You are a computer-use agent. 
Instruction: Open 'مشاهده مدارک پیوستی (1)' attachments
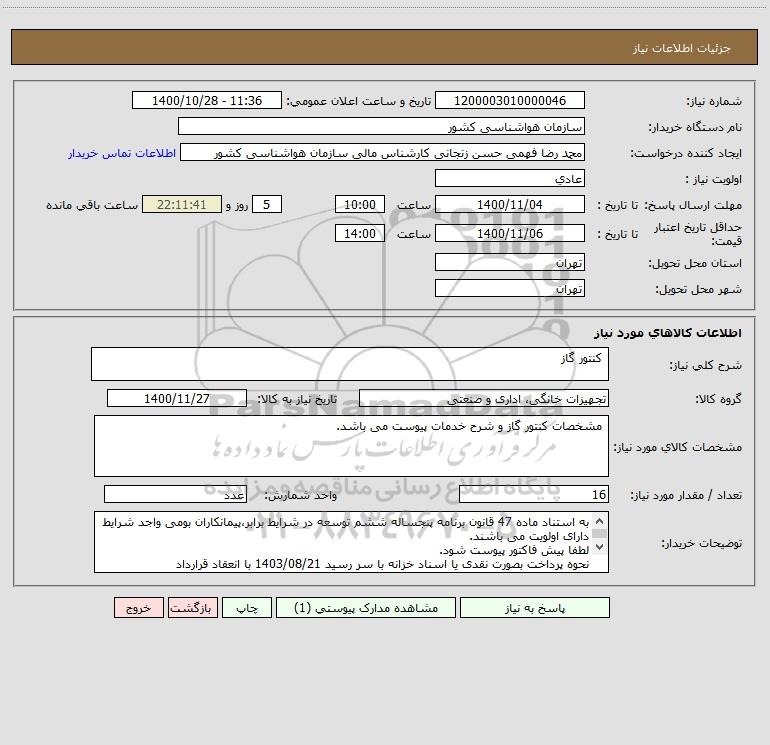pyautogui.click(x=366, y=608)
